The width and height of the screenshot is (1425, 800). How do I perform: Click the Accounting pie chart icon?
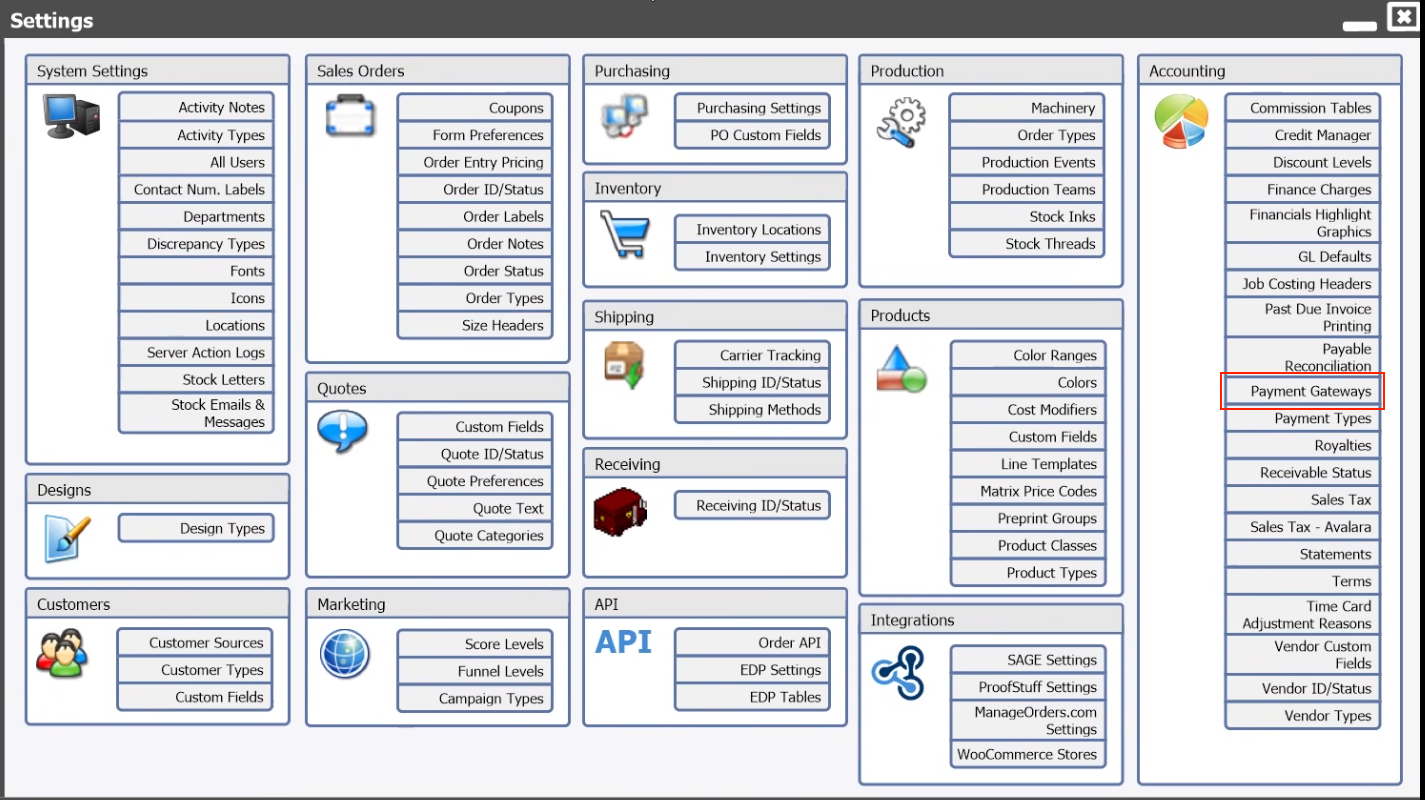click(x=1181, y=121)
